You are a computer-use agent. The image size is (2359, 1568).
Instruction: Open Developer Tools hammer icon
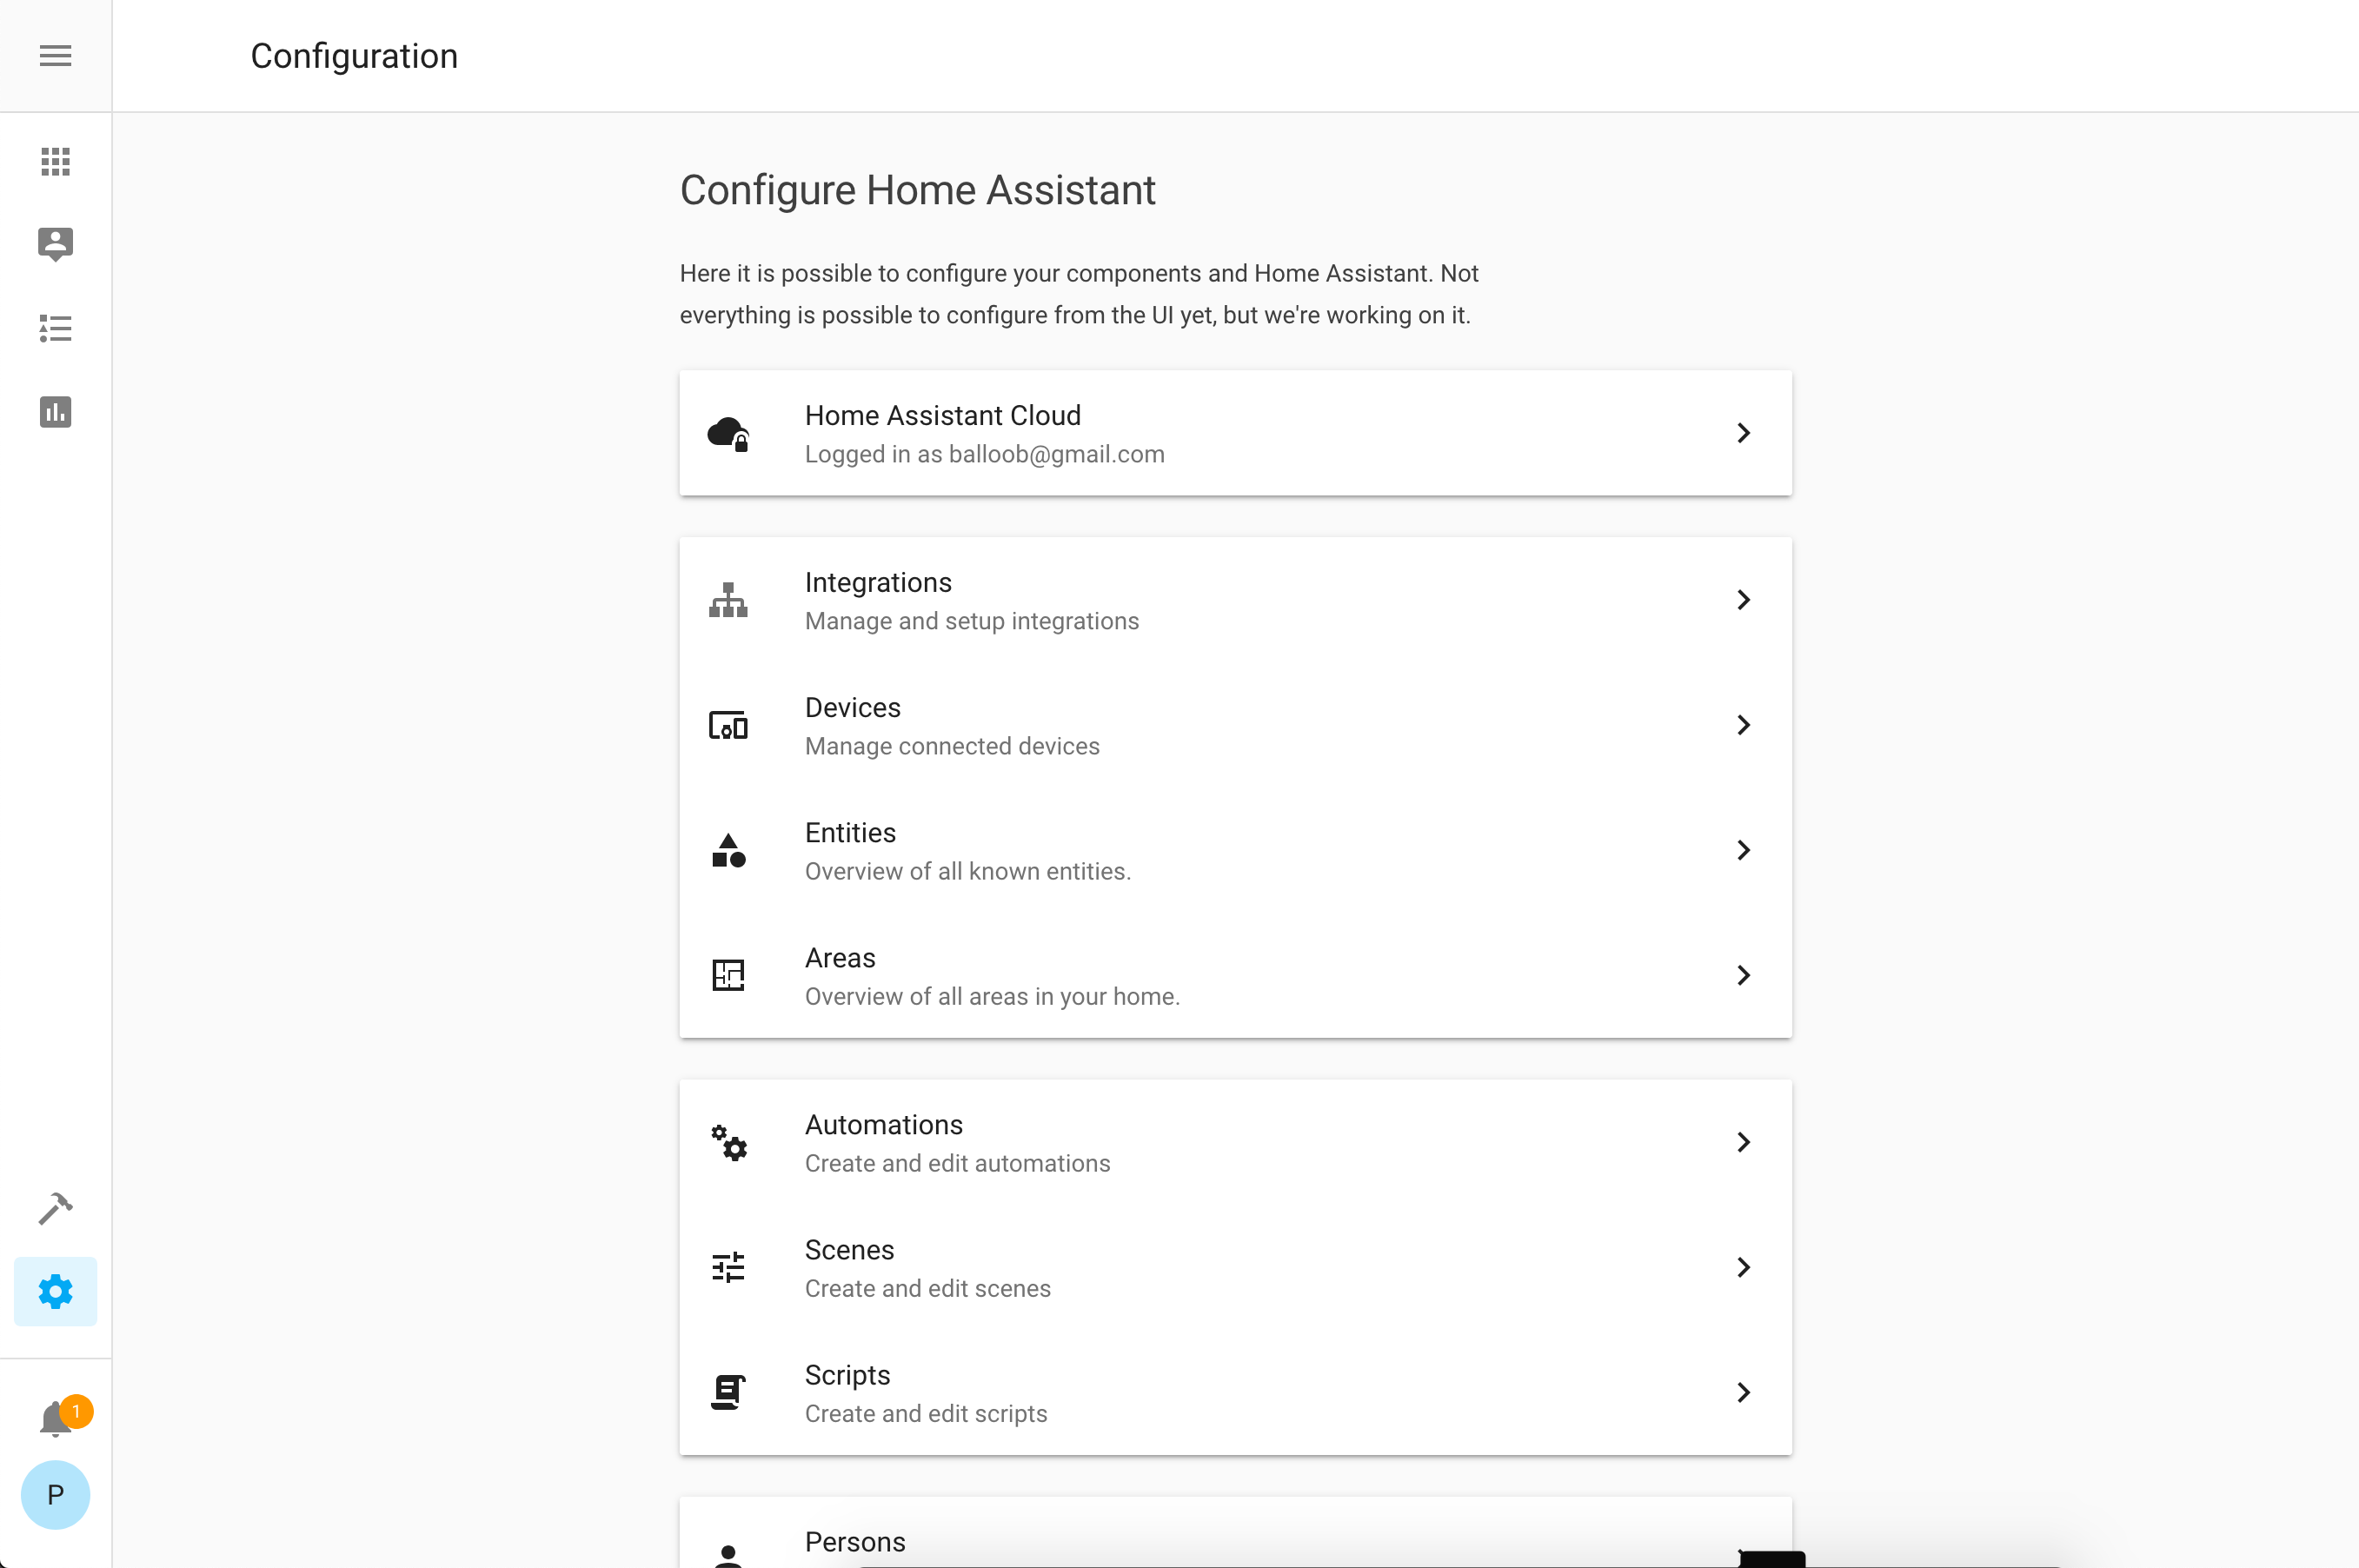coord(55,1208)
